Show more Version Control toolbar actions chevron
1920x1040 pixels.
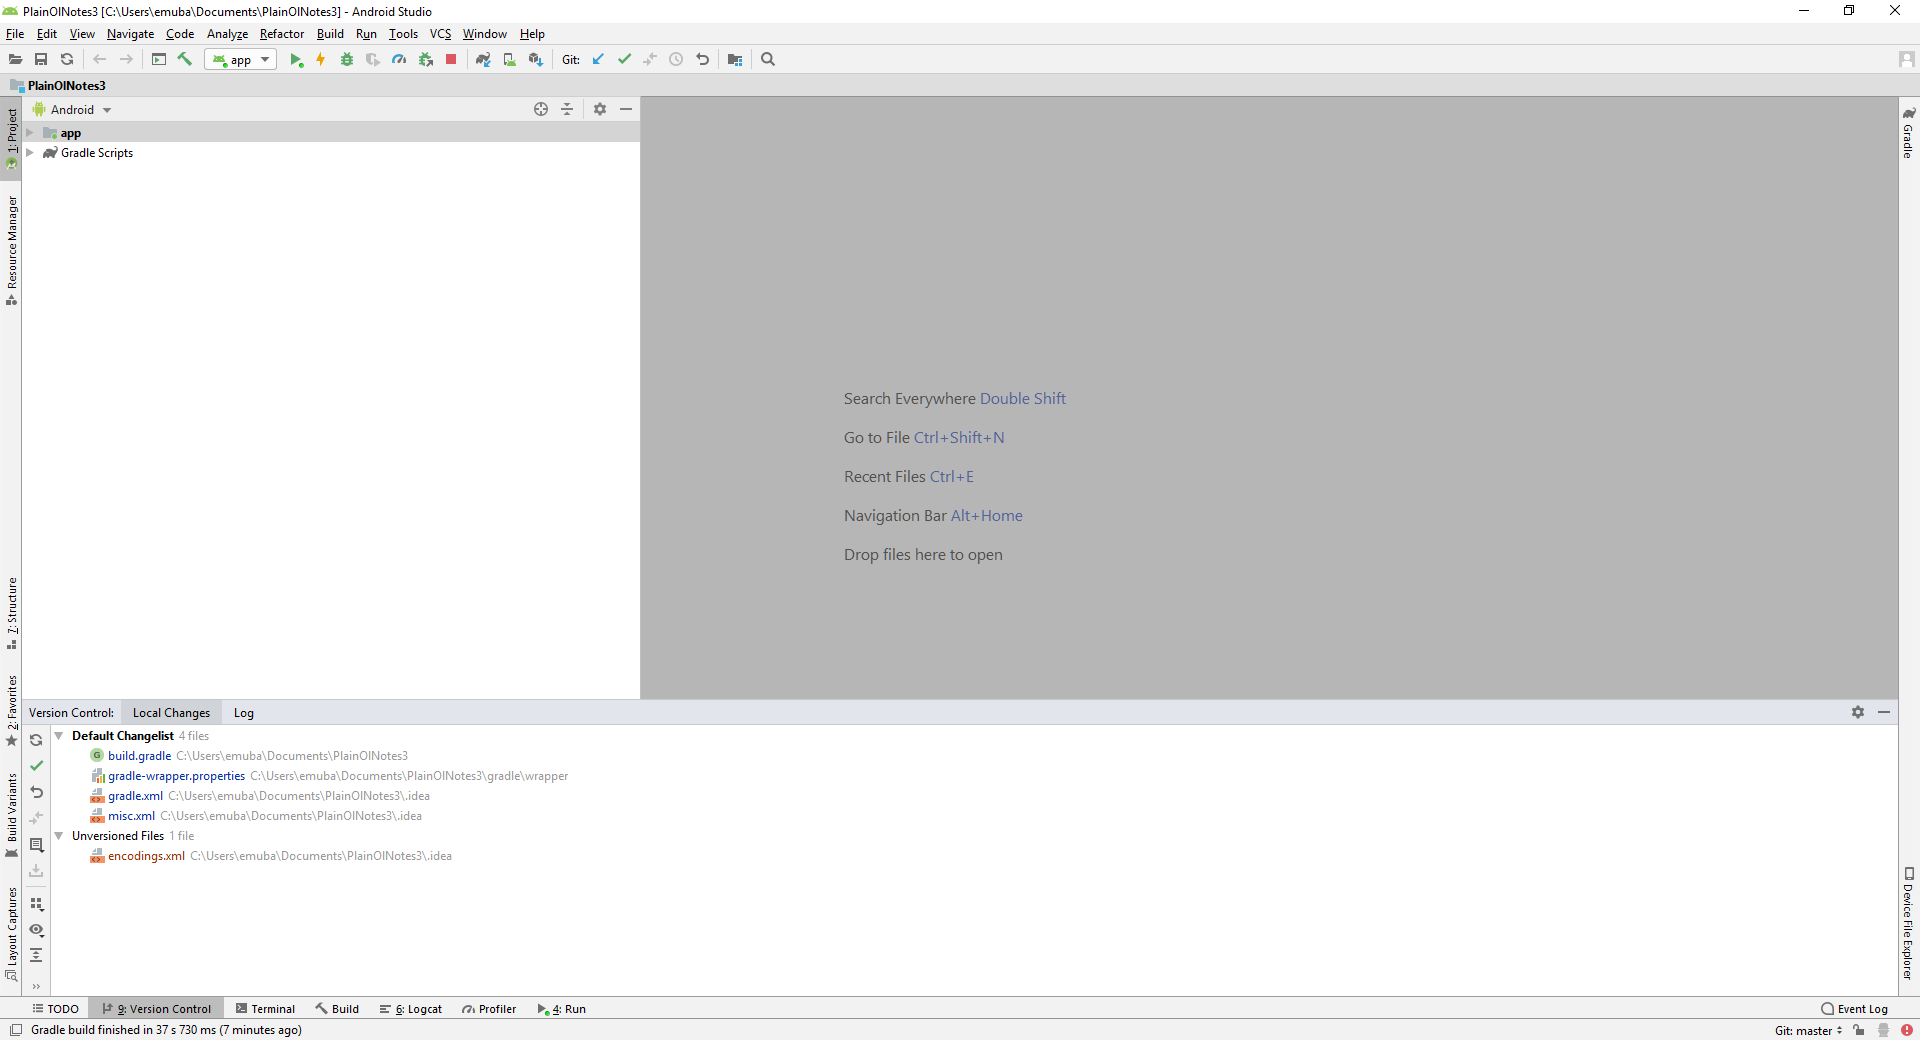36,986
